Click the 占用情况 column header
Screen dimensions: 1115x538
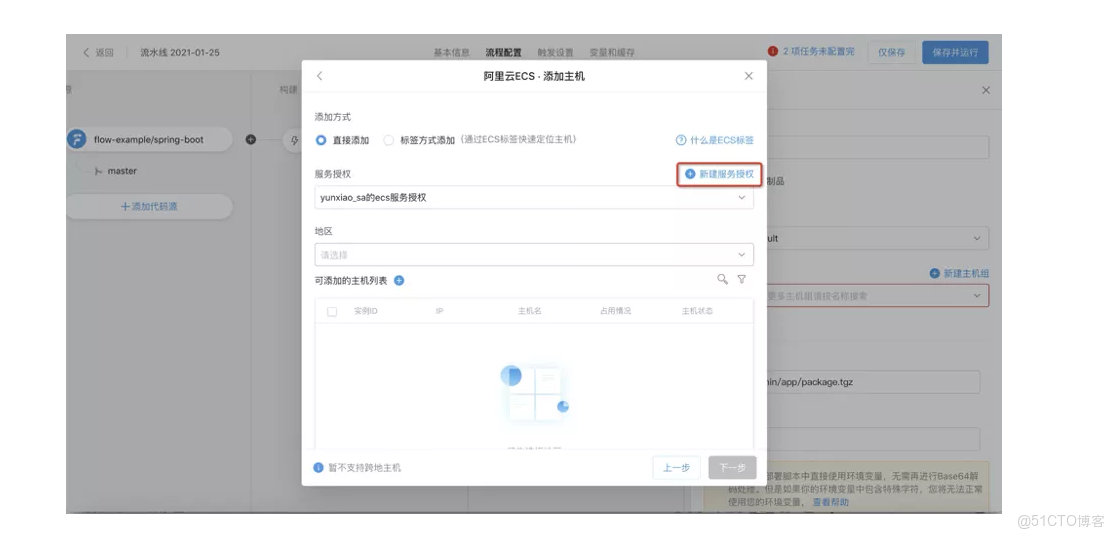(615, 311)
